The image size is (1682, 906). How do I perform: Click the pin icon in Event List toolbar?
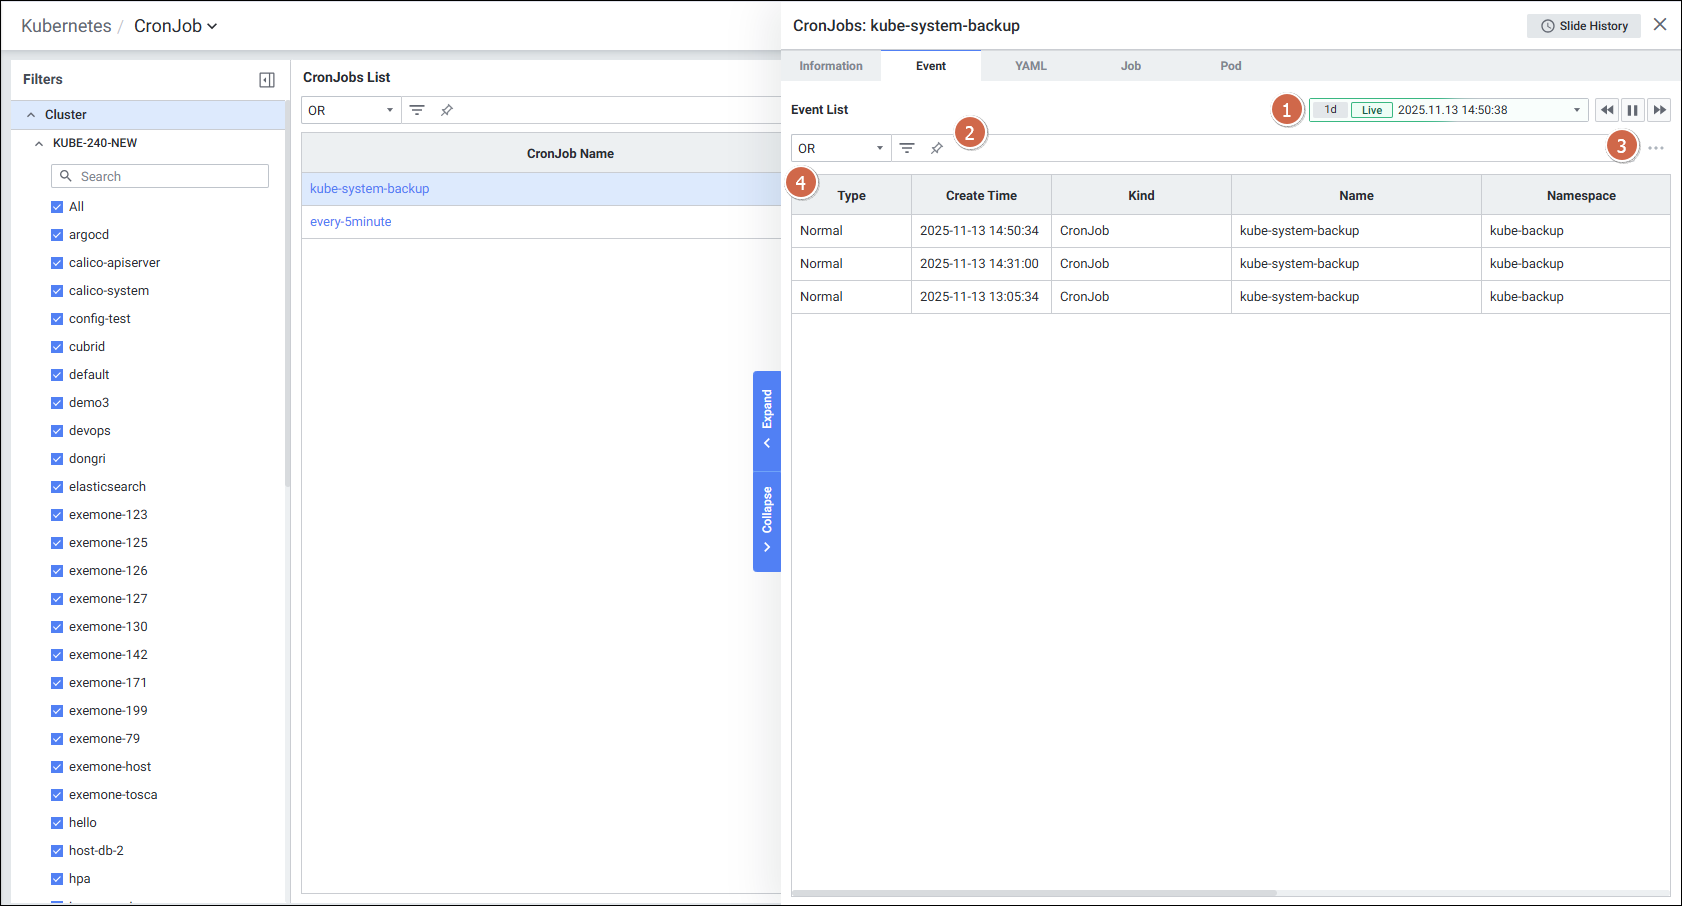pyautogui.click(x=937, y=148)
